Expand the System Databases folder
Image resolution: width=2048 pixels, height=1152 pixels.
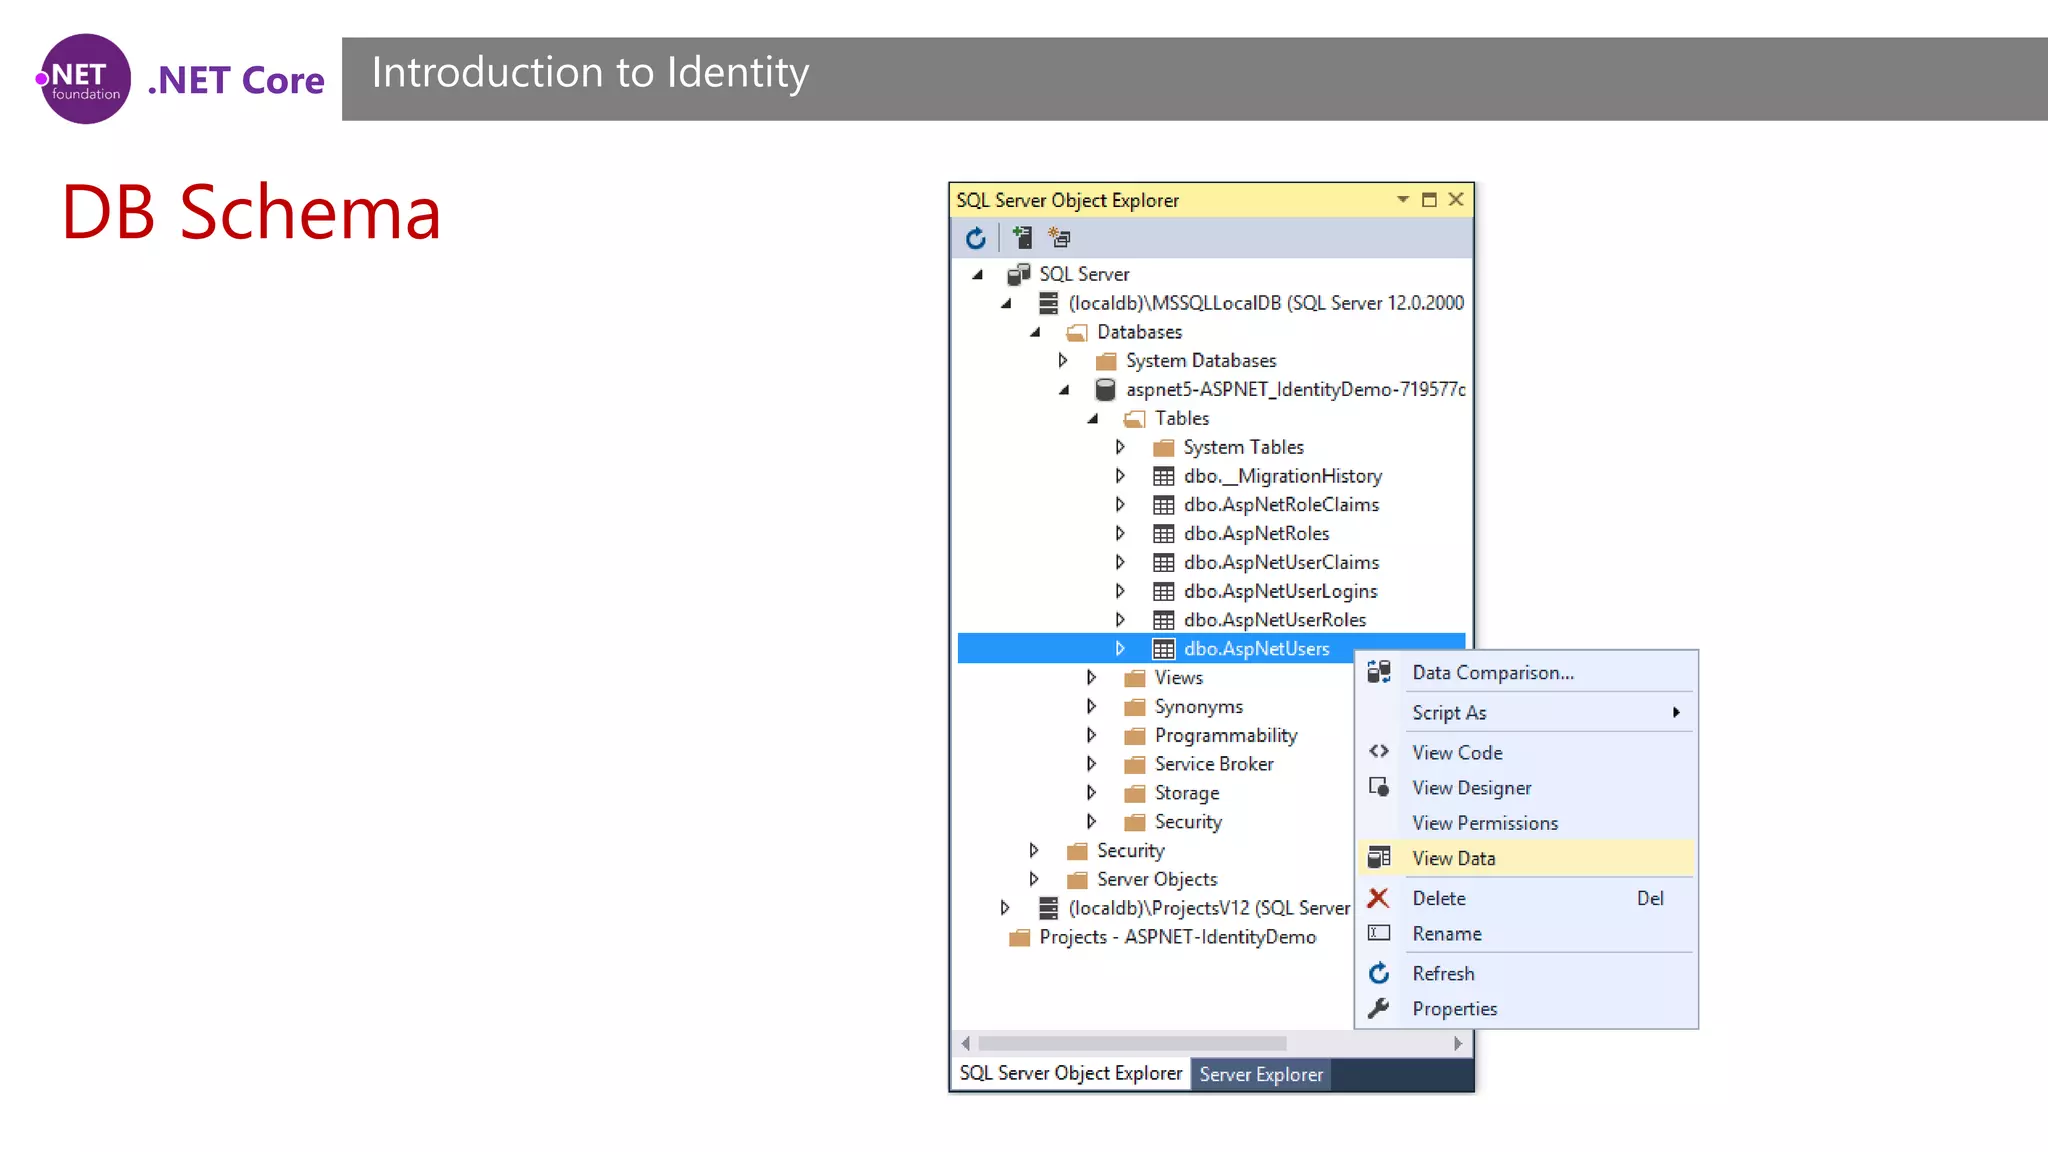(x=1063, y=360)
